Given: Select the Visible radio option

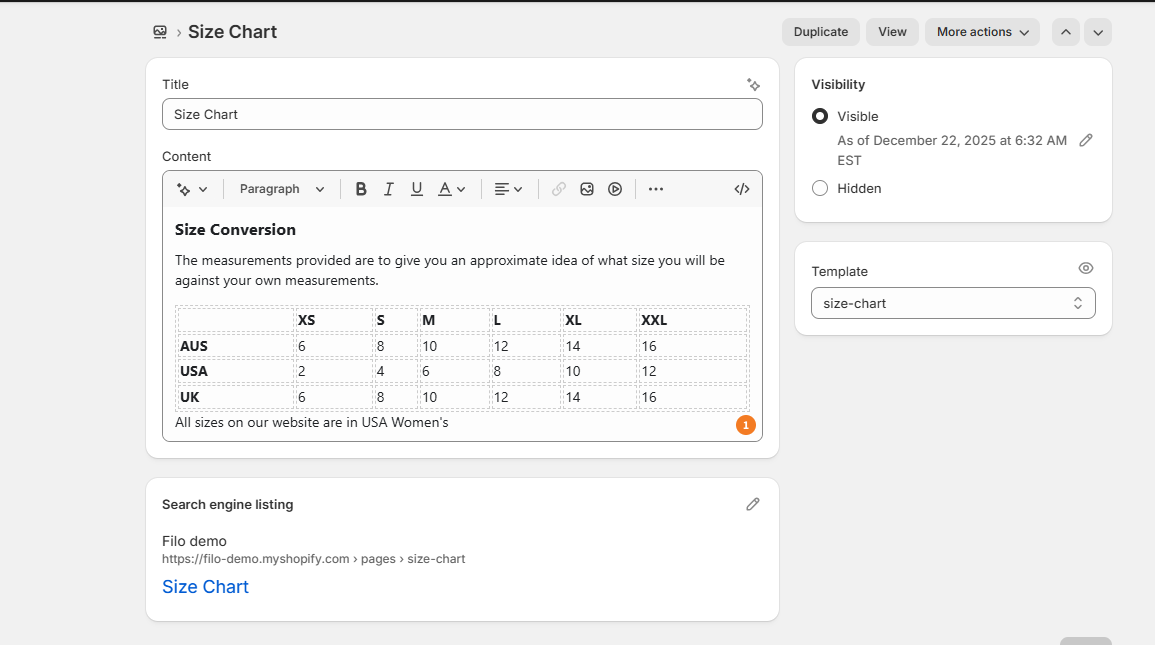Looking at the screenshot, I should click(x=820, y=116).
